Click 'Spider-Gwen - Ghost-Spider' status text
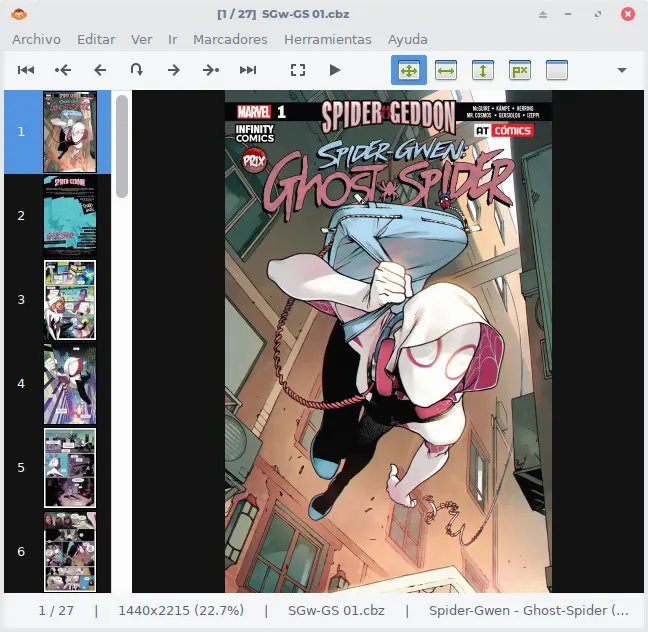The image size is (648, 632). tap(529, 611)
